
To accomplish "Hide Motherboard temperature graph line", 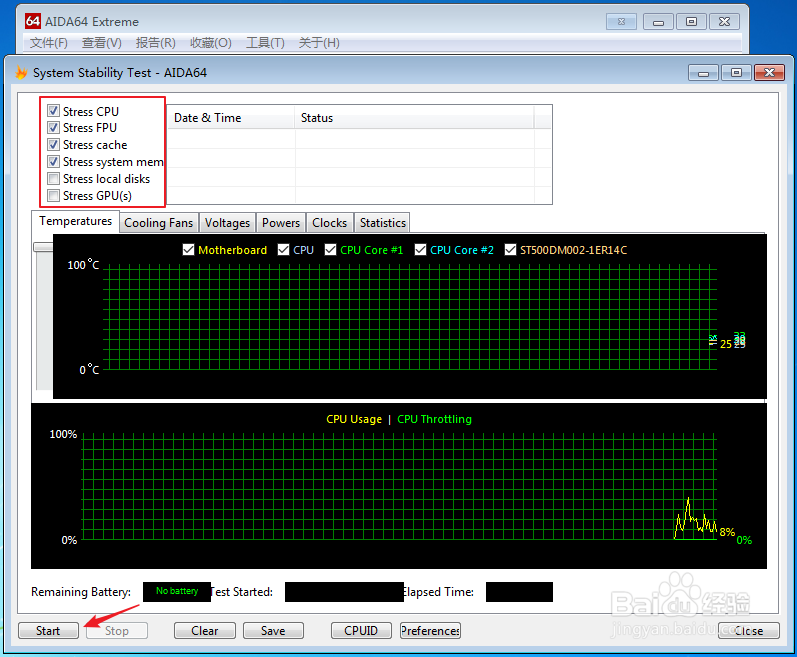I will (x=188, y=250).
